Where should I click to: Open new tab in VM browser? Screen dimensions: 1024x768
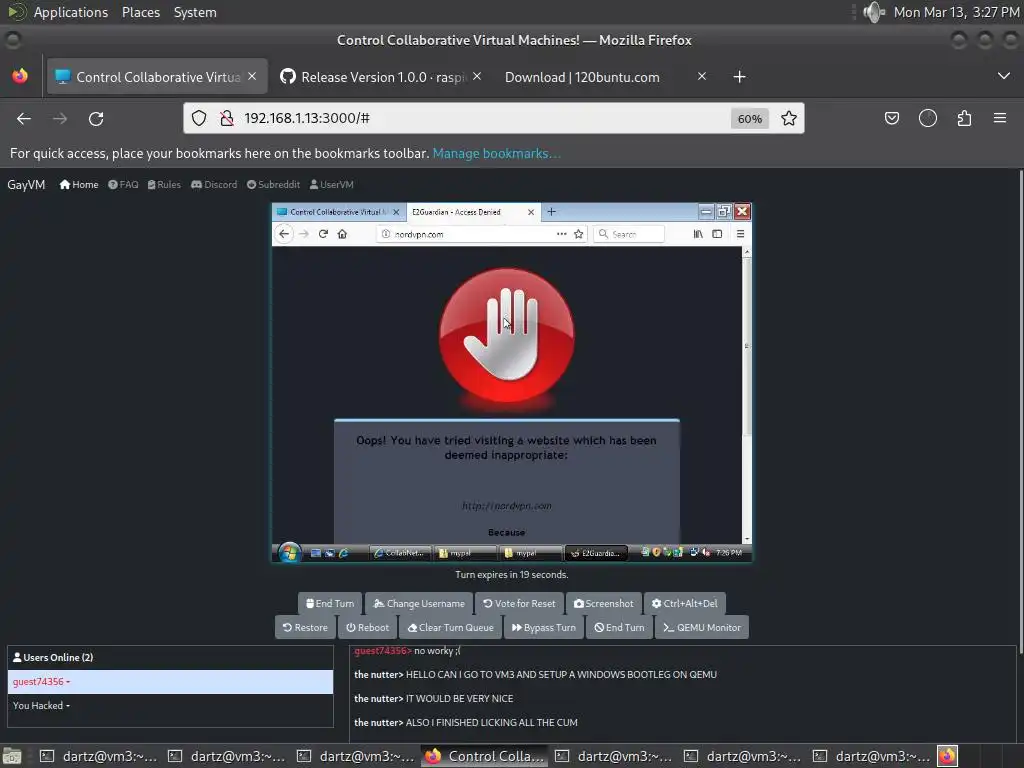coord(552,212)
